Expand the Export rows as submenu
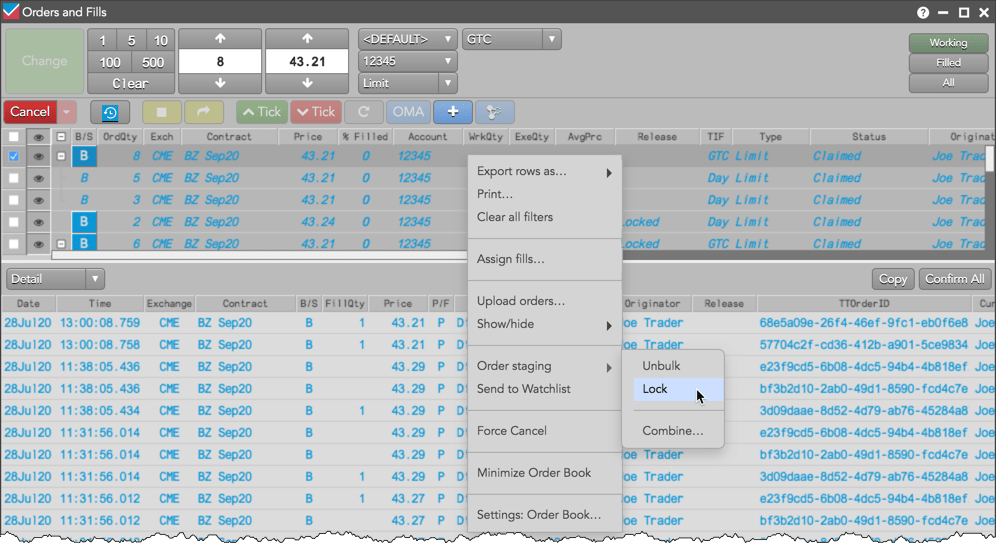Viewport: 996px width, 543px height. click(544, 171)
